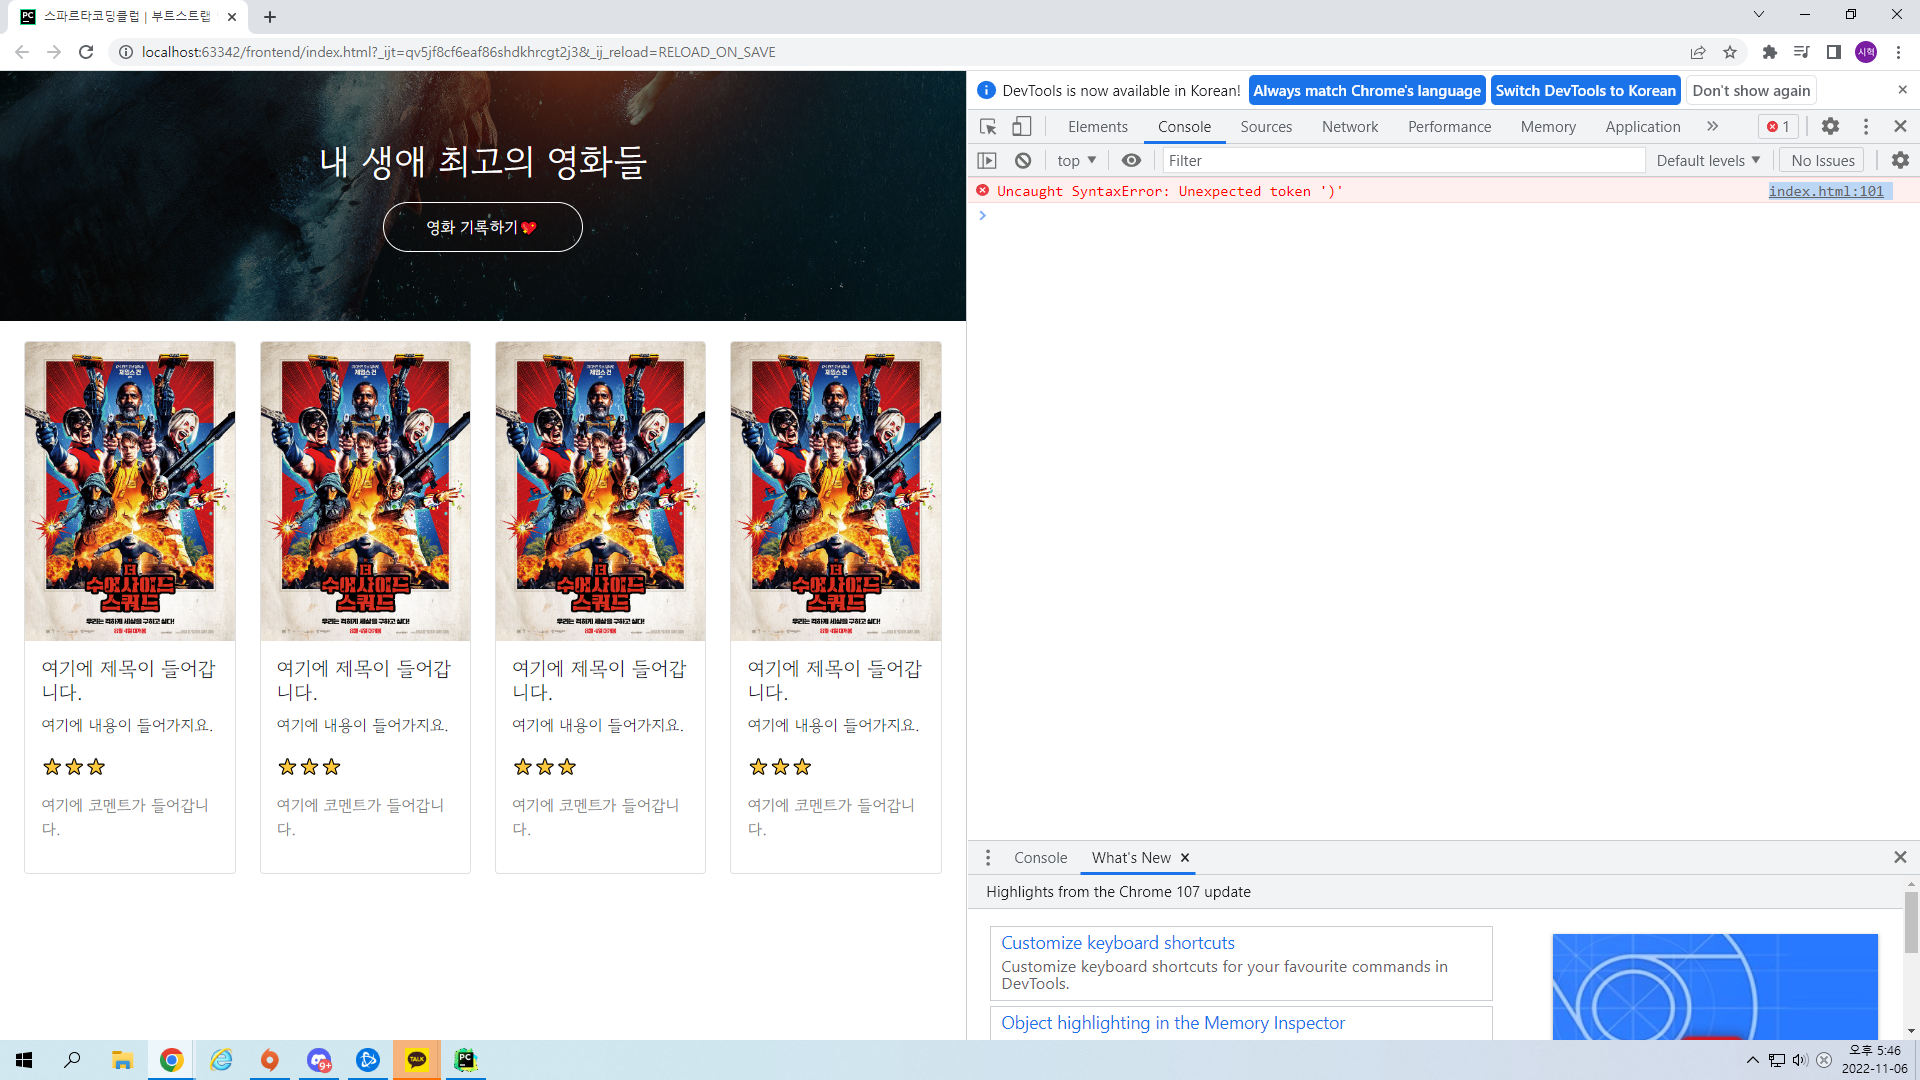Open a new browser tab
1920x1080 pixels.
pyautogui.click(x=270, y=17)
